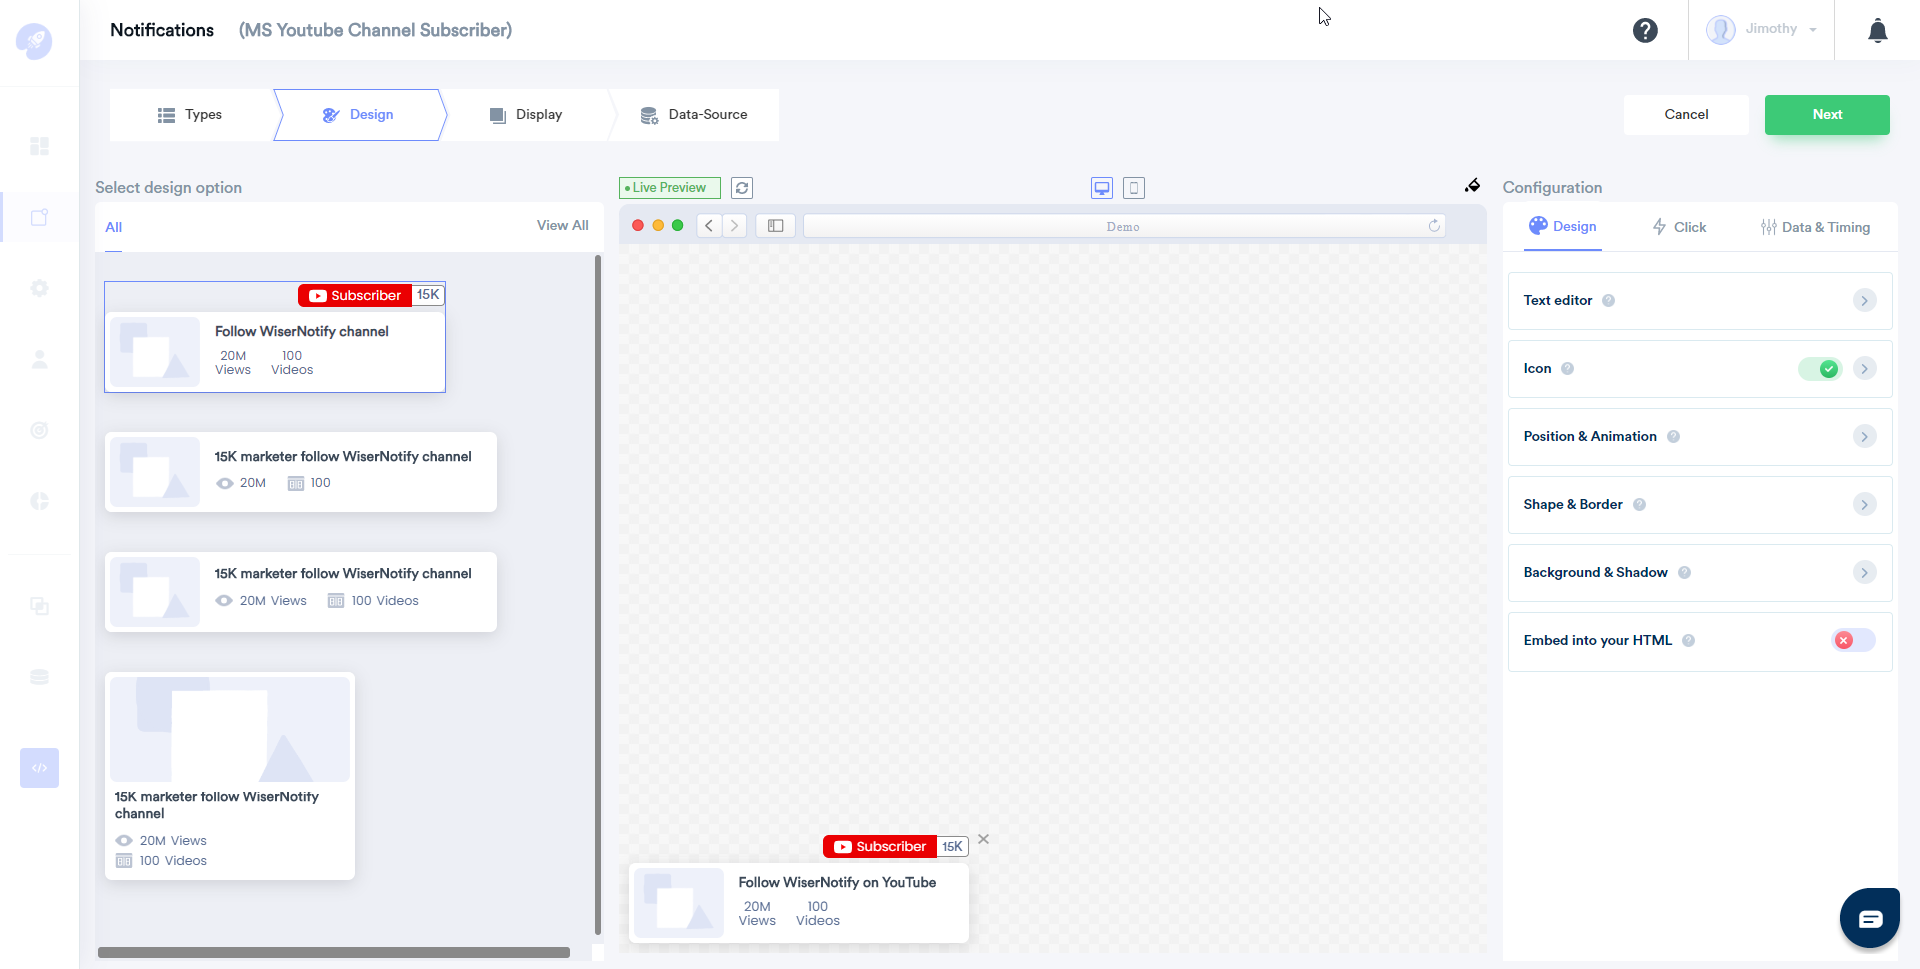
Task: Click the design list horizontal scrollbar
Action: point(334,953)
